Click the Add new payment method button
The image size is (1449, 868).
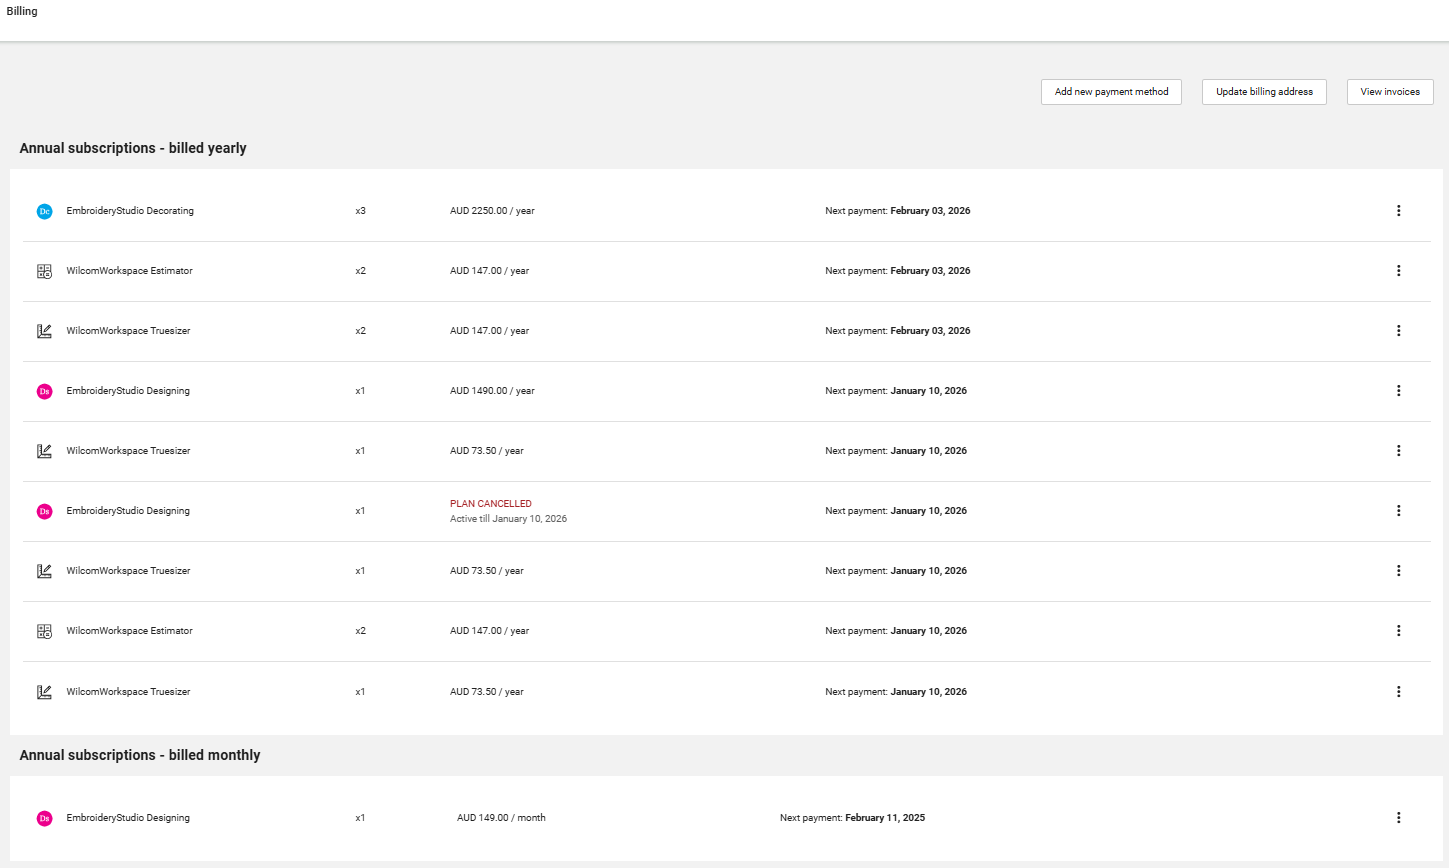[1111, 92]
